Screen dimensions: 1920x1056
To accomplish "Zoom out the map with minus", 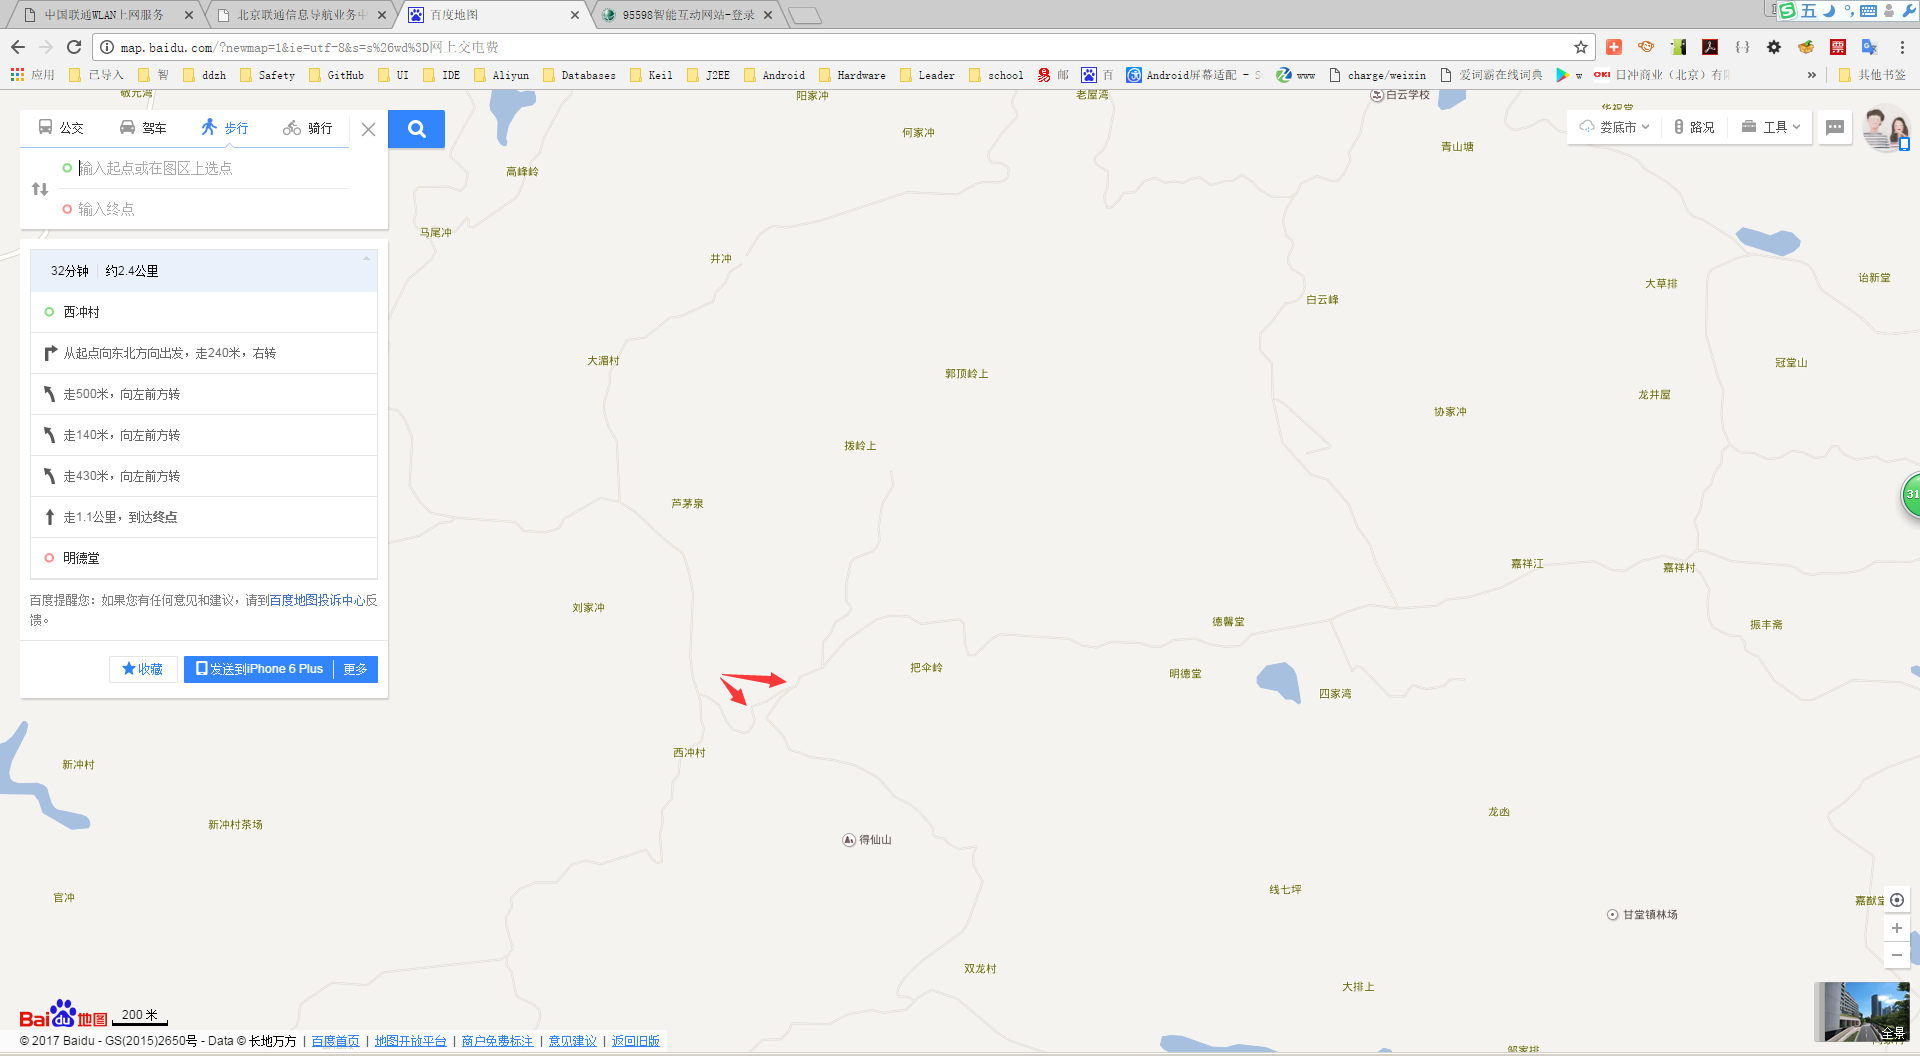I will [1897, 955].
